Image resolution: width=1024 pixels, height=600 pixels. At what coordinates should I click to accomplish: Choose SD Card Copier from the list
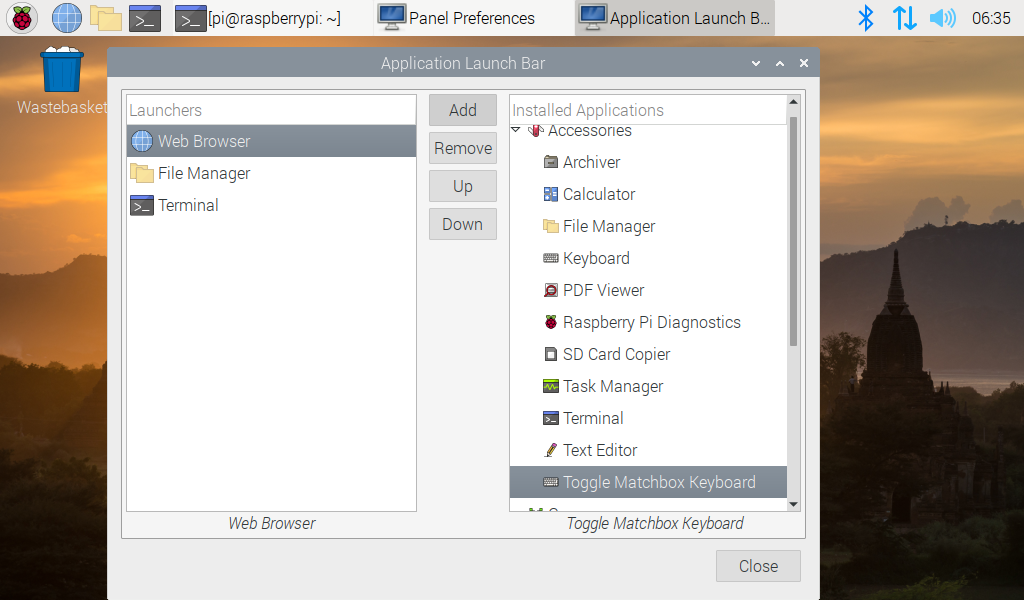coord(616,354)
